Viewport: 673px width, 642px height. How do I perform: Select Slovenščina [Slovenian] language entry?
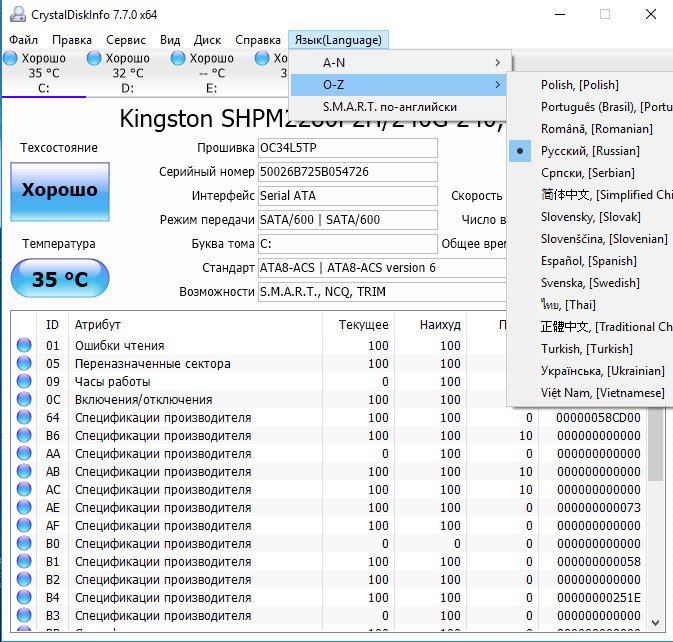[591, 239]
